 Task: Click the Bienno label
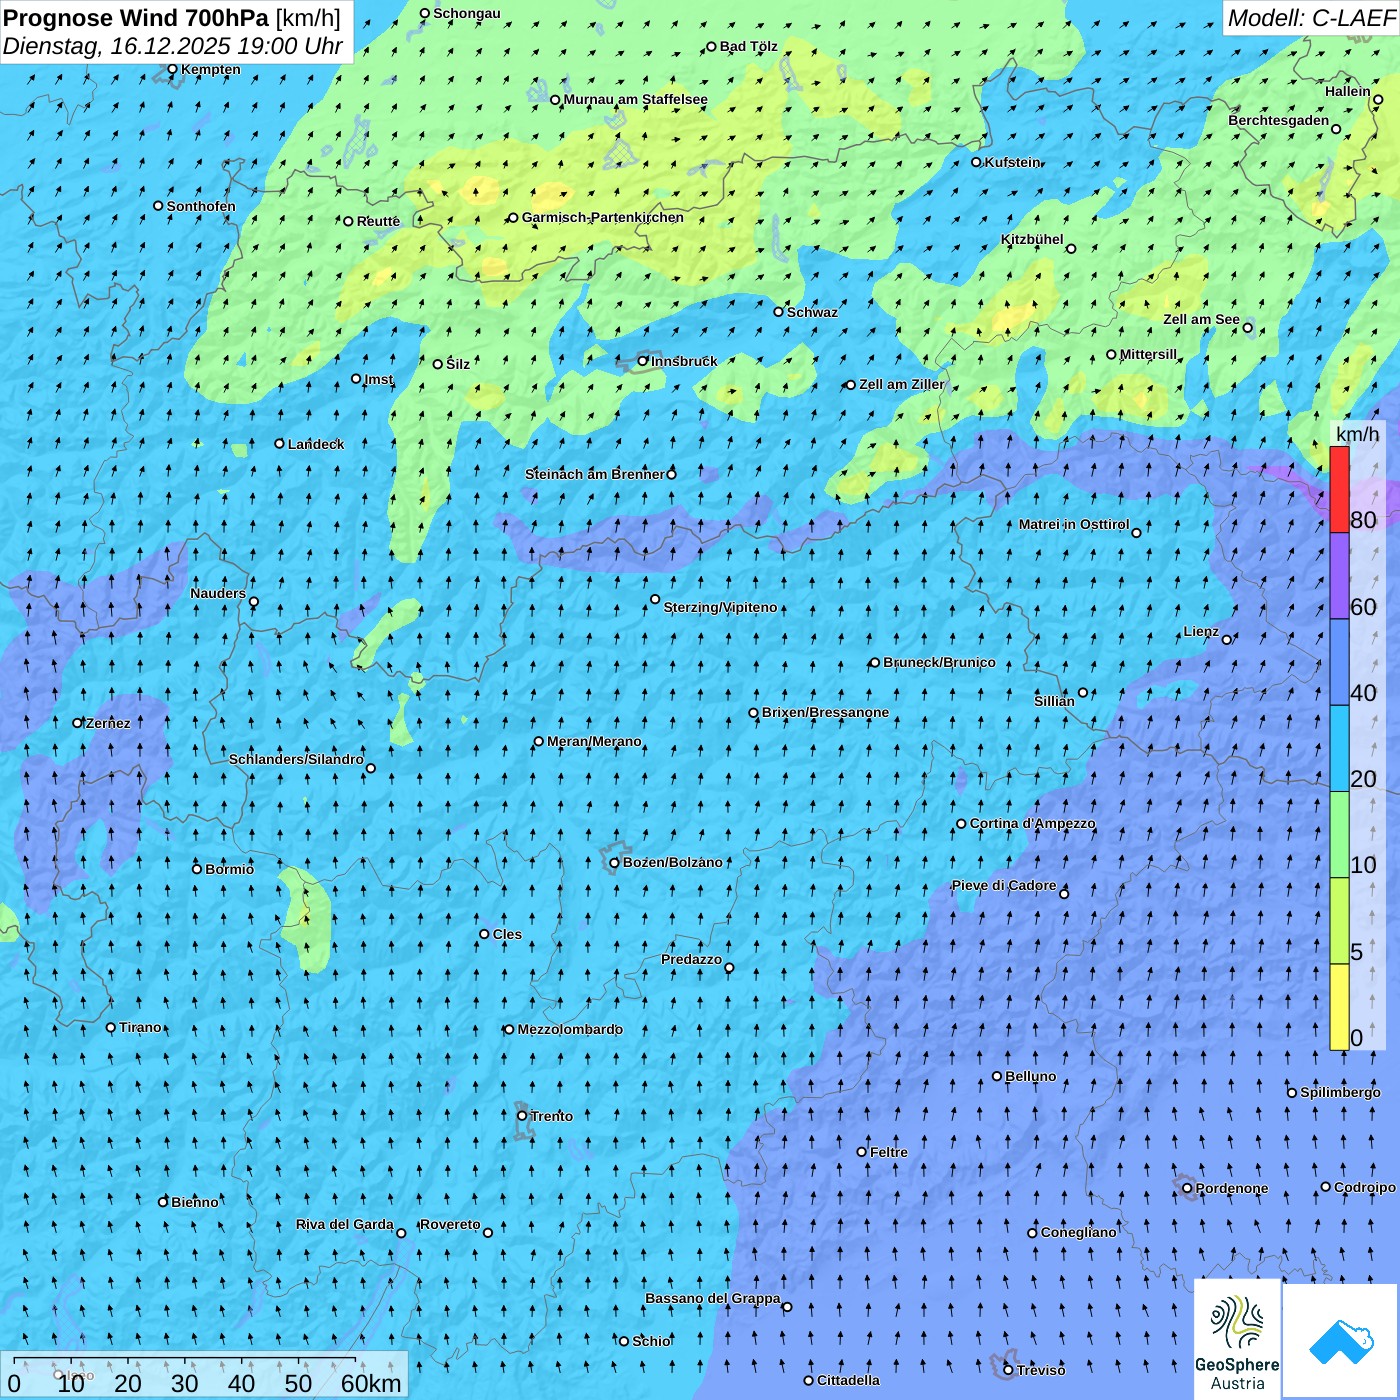(x=195, y=1202)
